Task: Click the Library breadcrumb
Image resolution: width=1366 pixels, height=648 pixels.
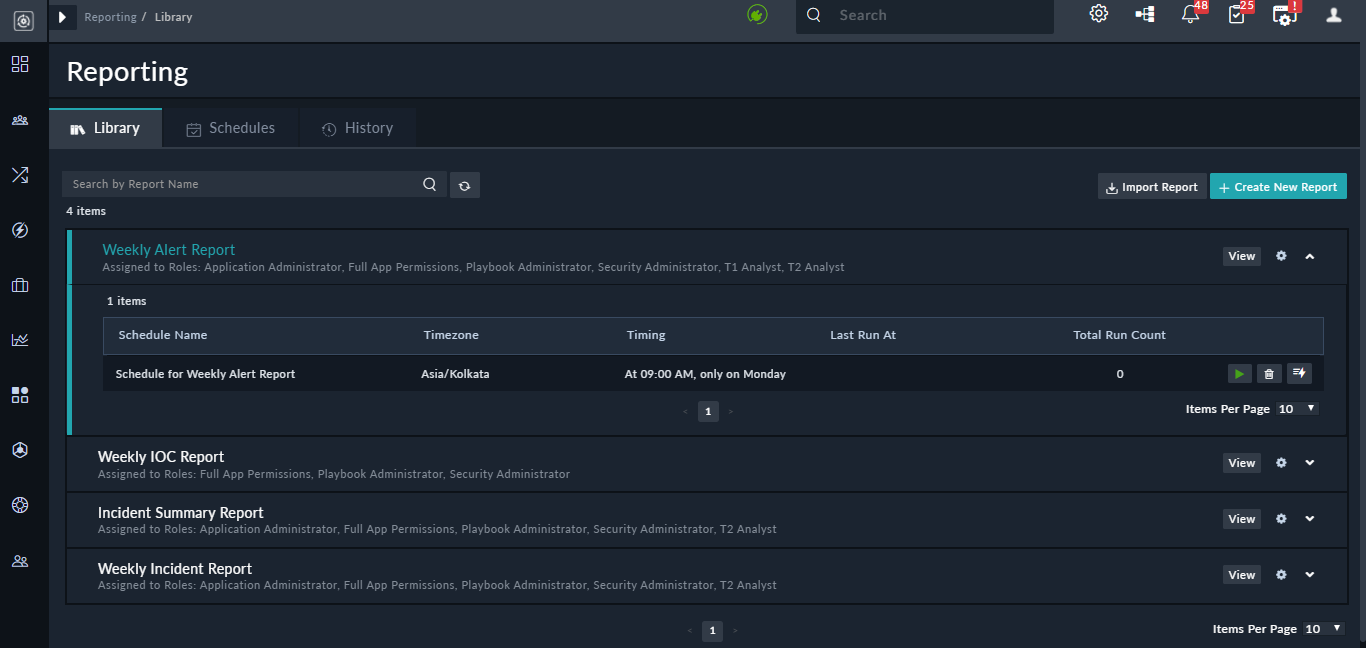Action: 174,17
